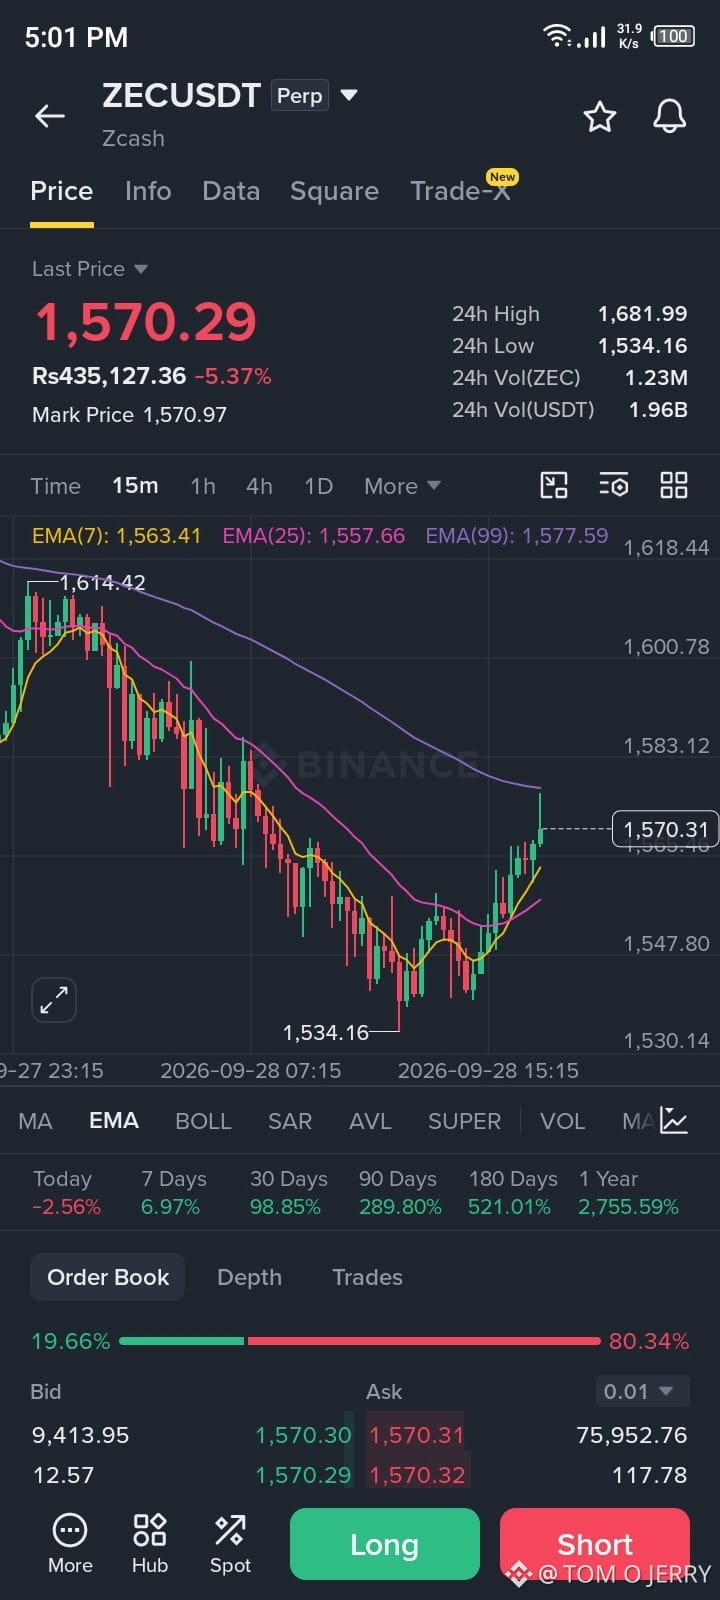Open the chart grid layout icon

pyautogui.click(x=674, y=486)
